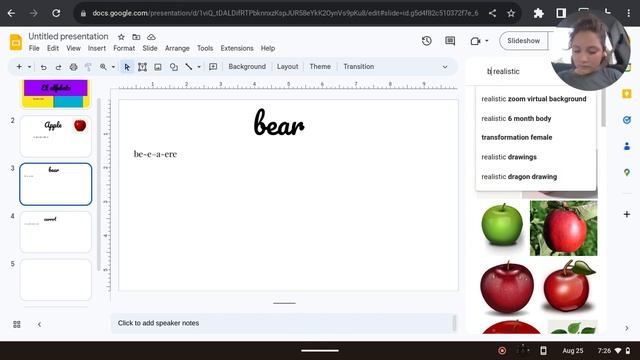Insert an image from toolbar

coord(158,67)
